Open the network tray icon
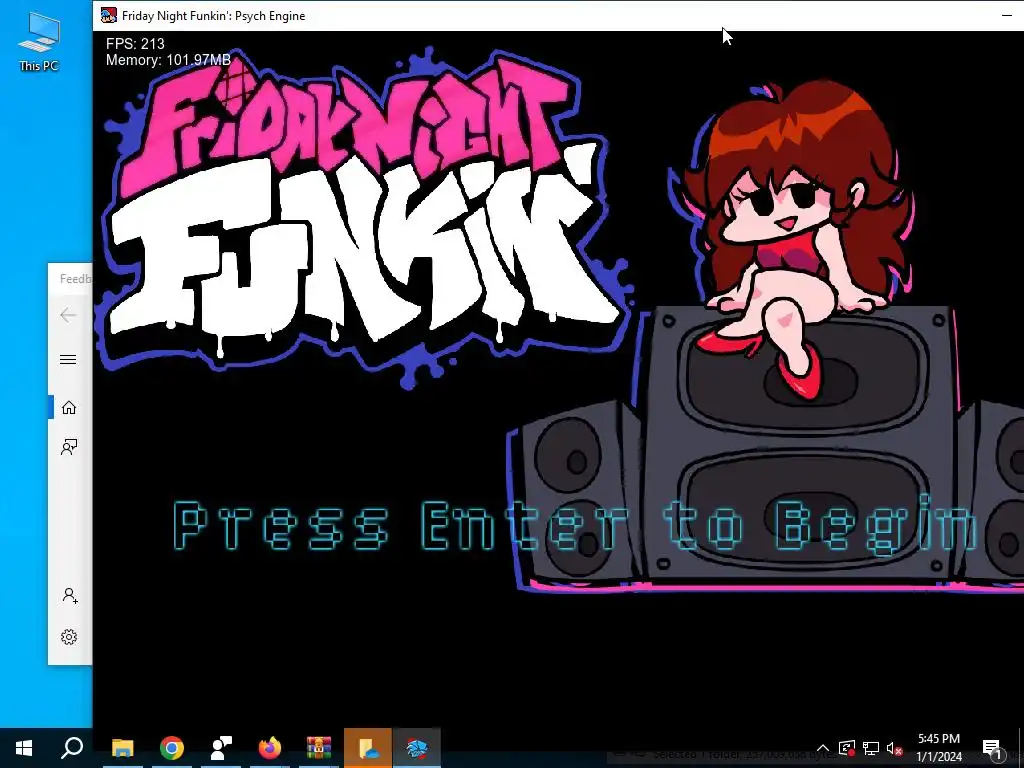 coord(871,748)
